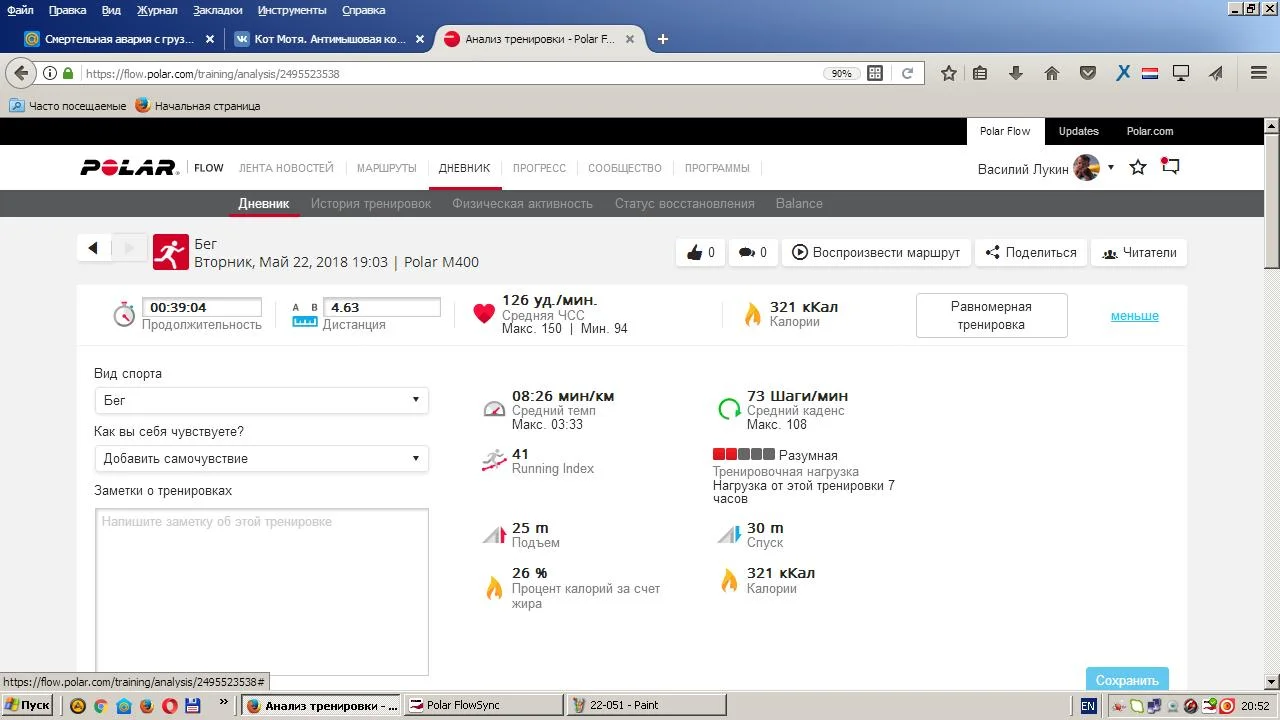Open the Физическая активность sub-tab
This screenshot has width=1280, height=720.
tap(522, 203)
